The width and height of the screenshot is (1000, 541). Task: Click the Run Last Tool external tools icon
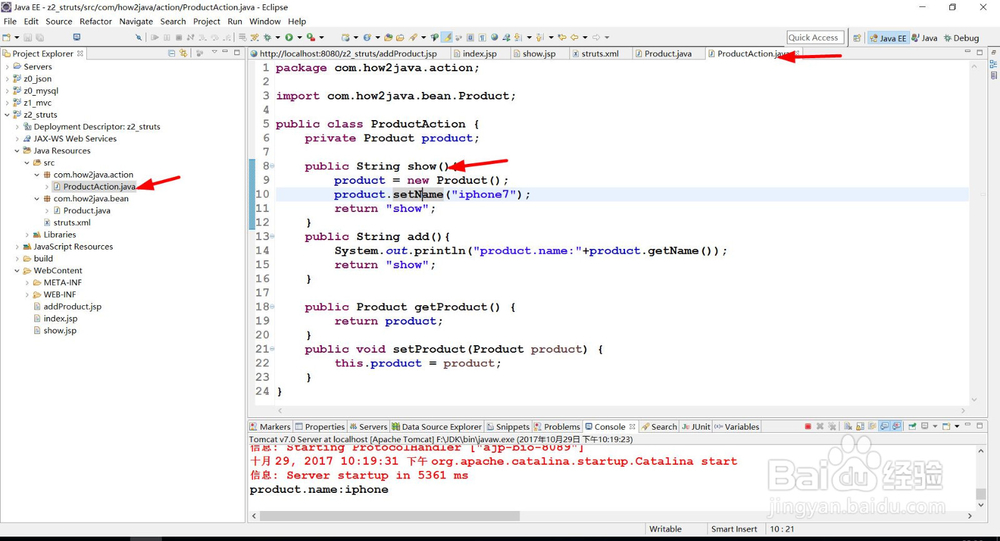coord(311,37)
